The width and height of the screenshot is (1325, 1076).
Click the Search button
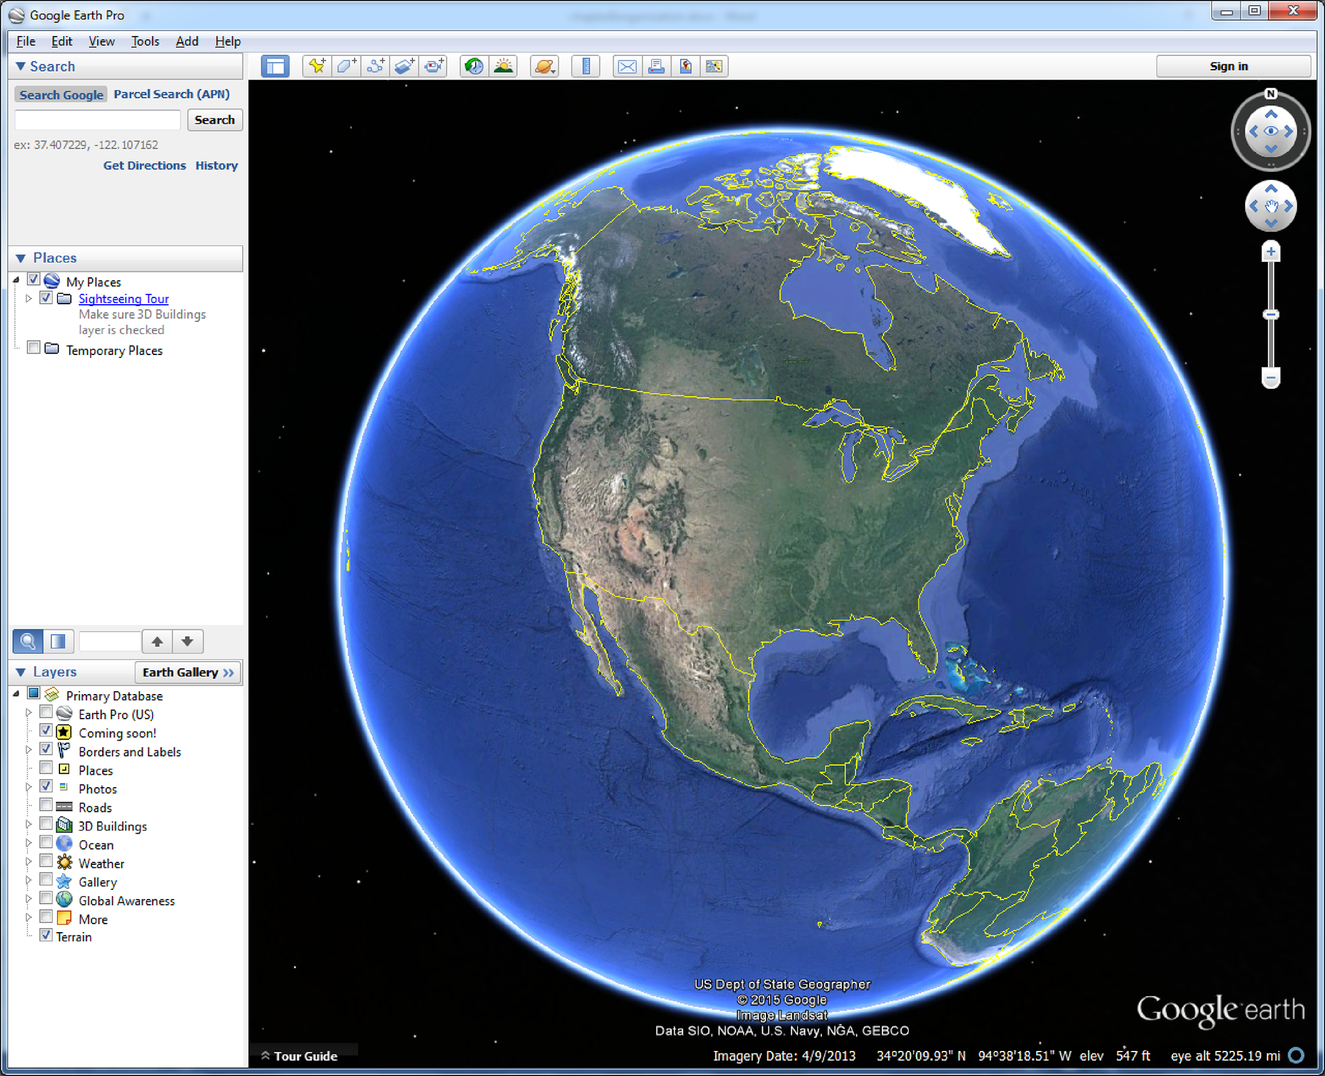[x=215, y=120]
